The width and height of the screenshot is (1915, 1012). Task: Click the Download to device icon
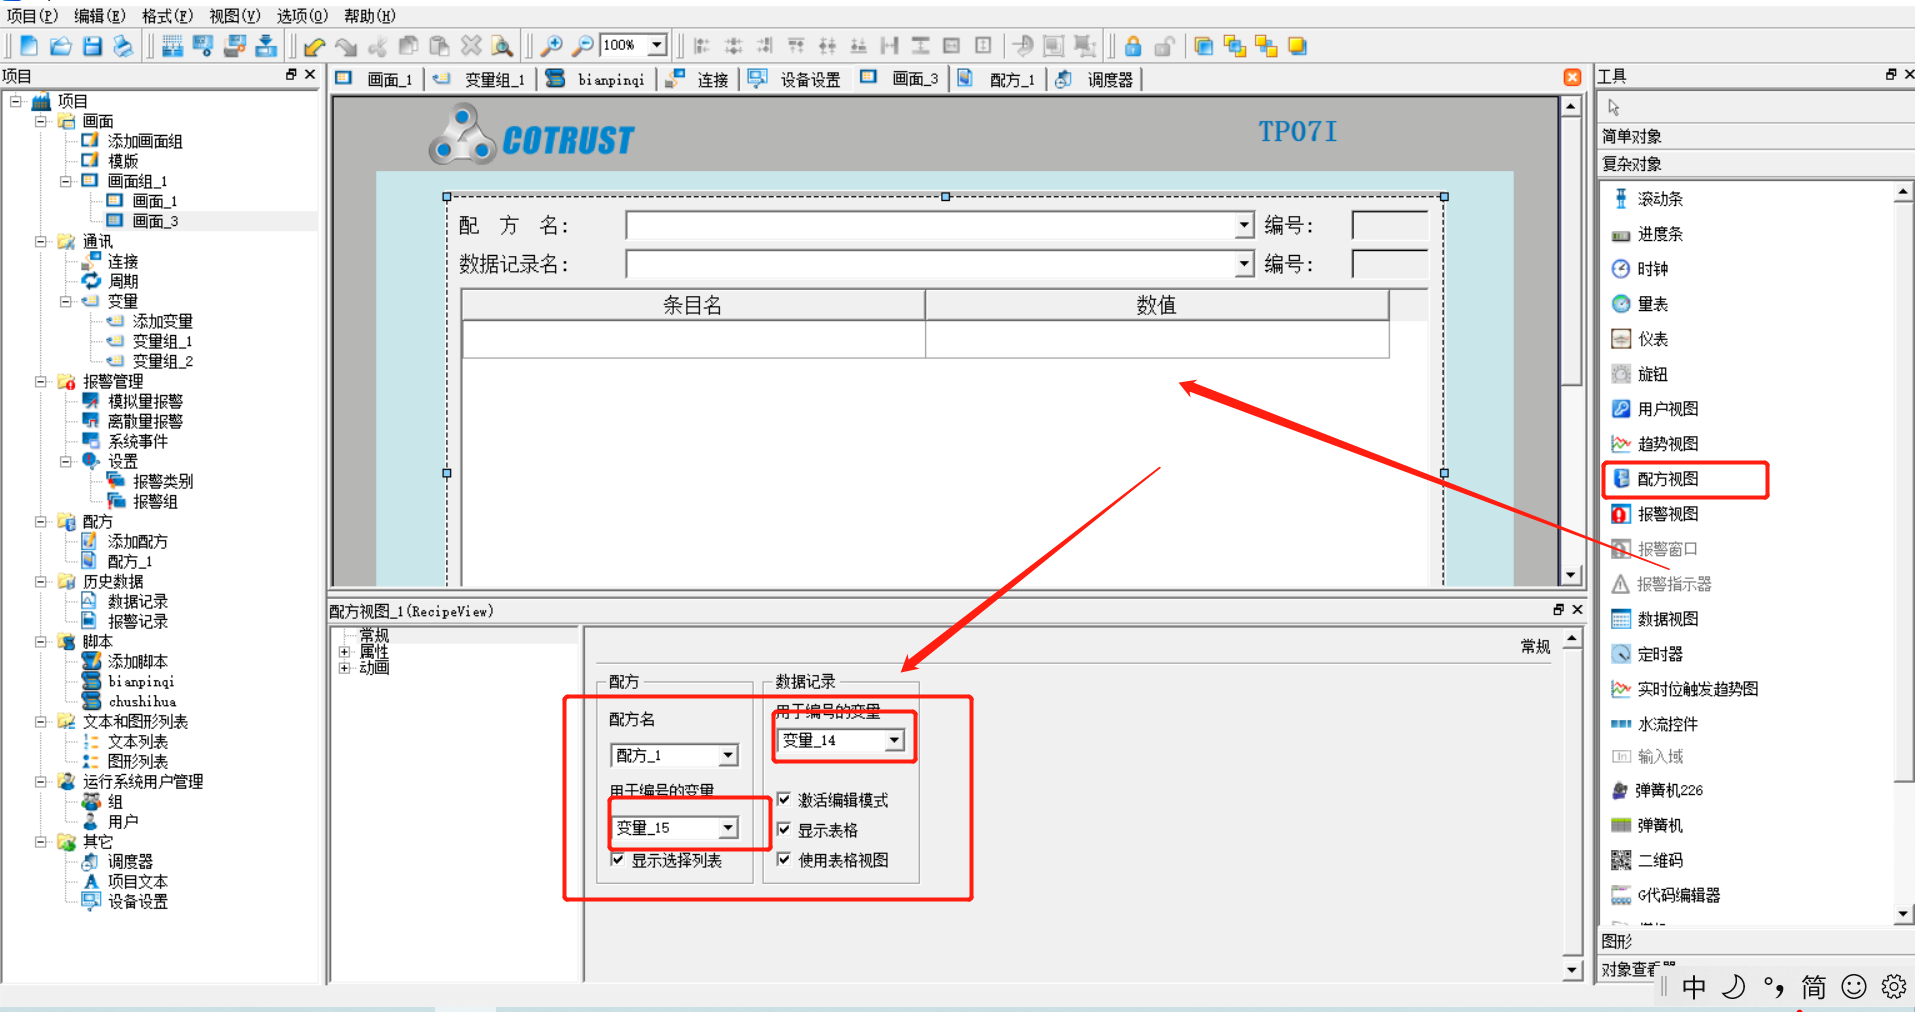point(266,46)
